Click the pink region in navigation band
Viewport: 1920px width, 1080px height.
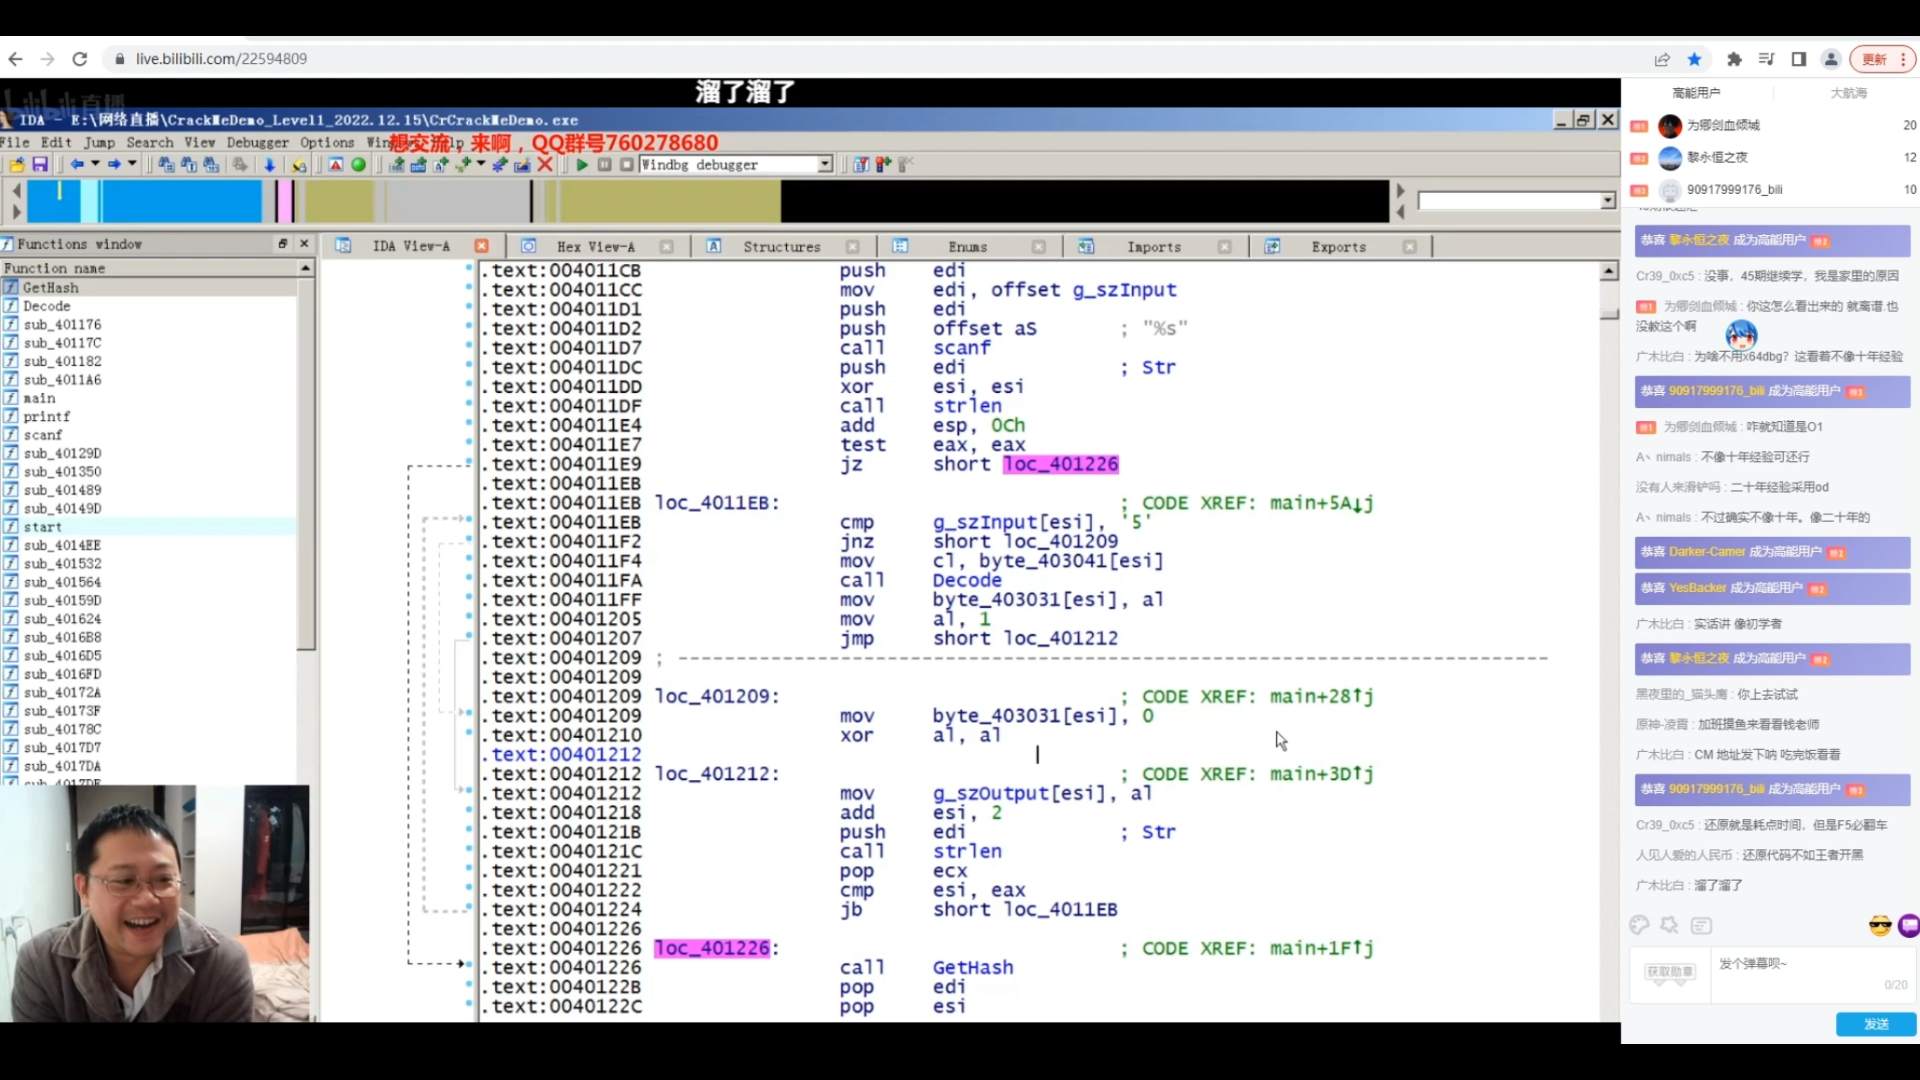[286, 201]
